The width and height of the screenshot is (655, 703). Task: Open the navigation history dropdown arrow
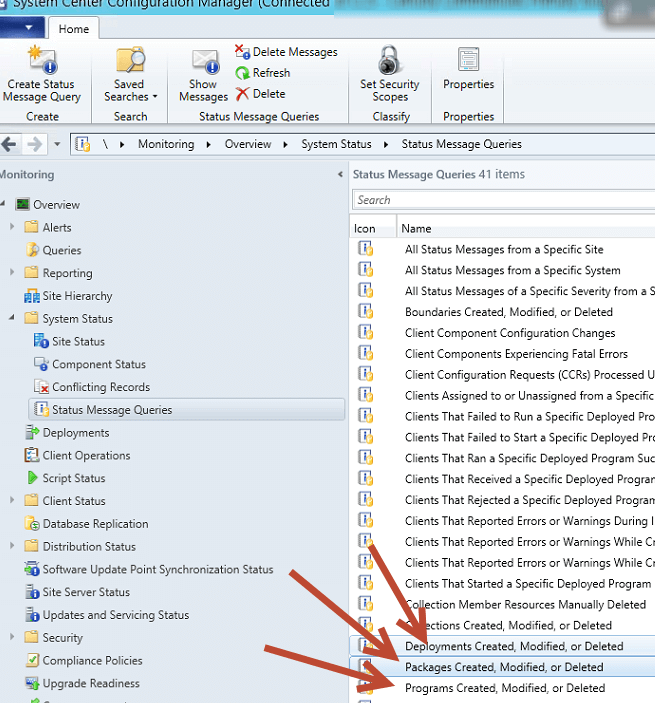click(x=57, y=144)
